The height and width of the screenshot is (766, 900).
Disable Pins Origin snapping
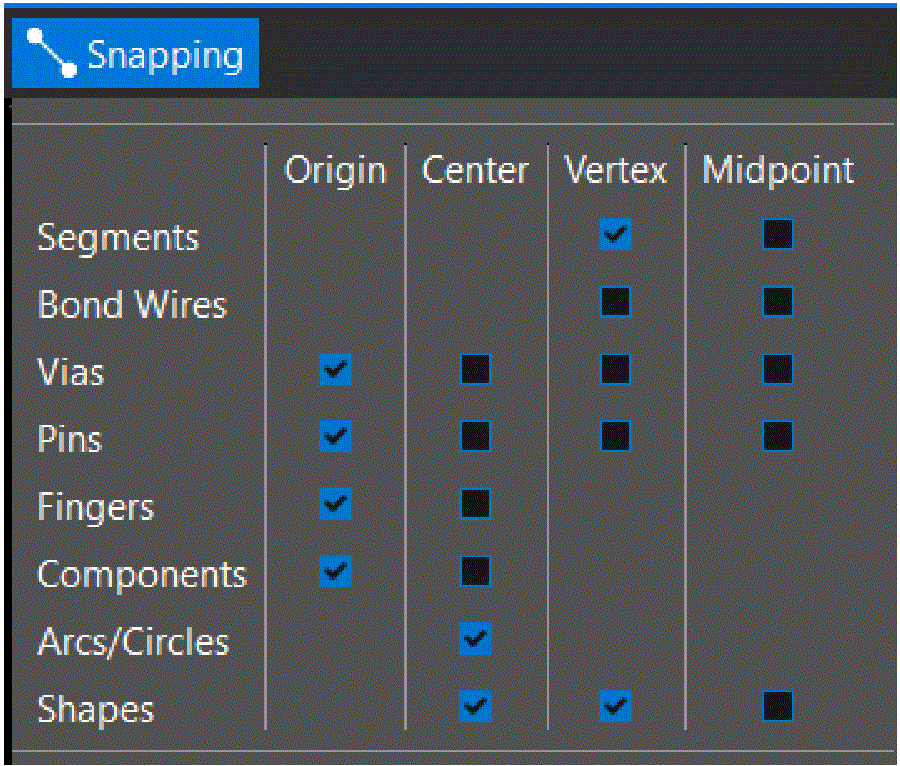click(x=335, y=437)
